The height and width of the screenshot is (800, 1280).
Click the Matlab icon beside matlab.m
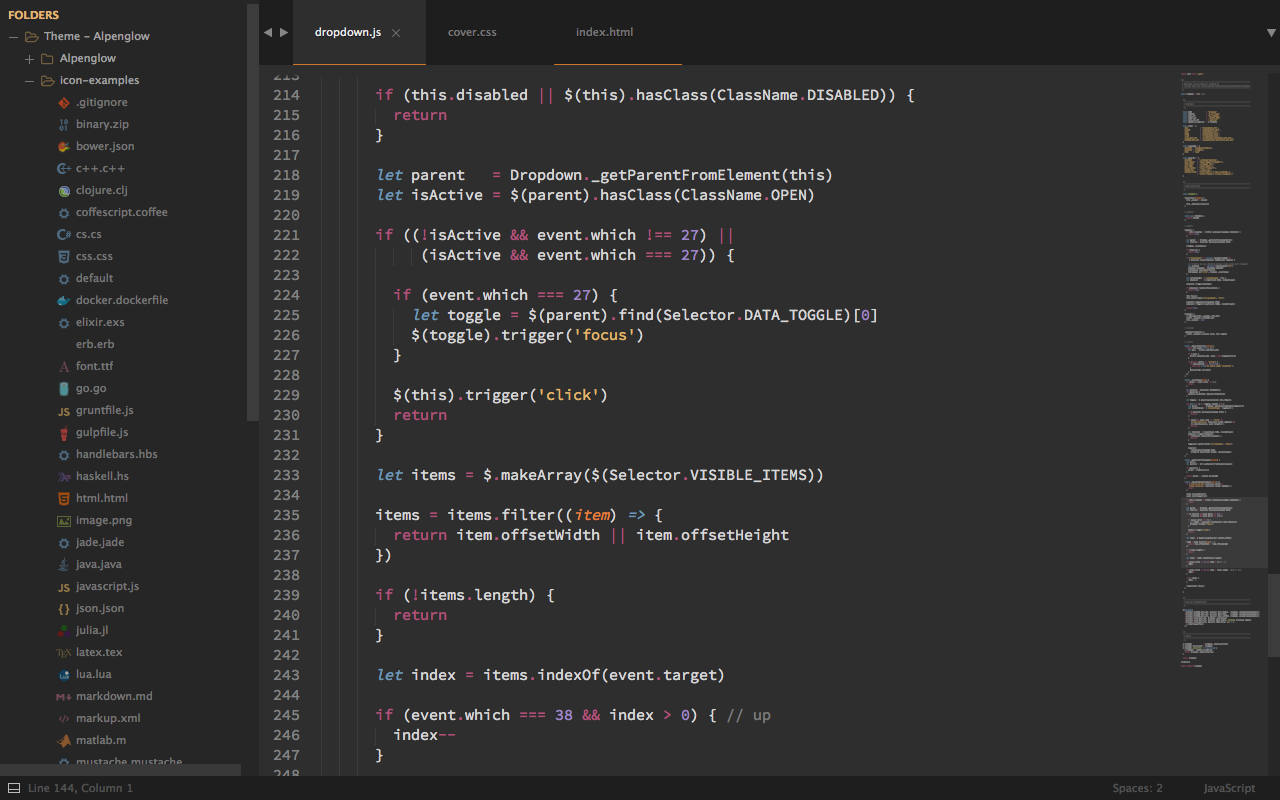click(64, 740)
